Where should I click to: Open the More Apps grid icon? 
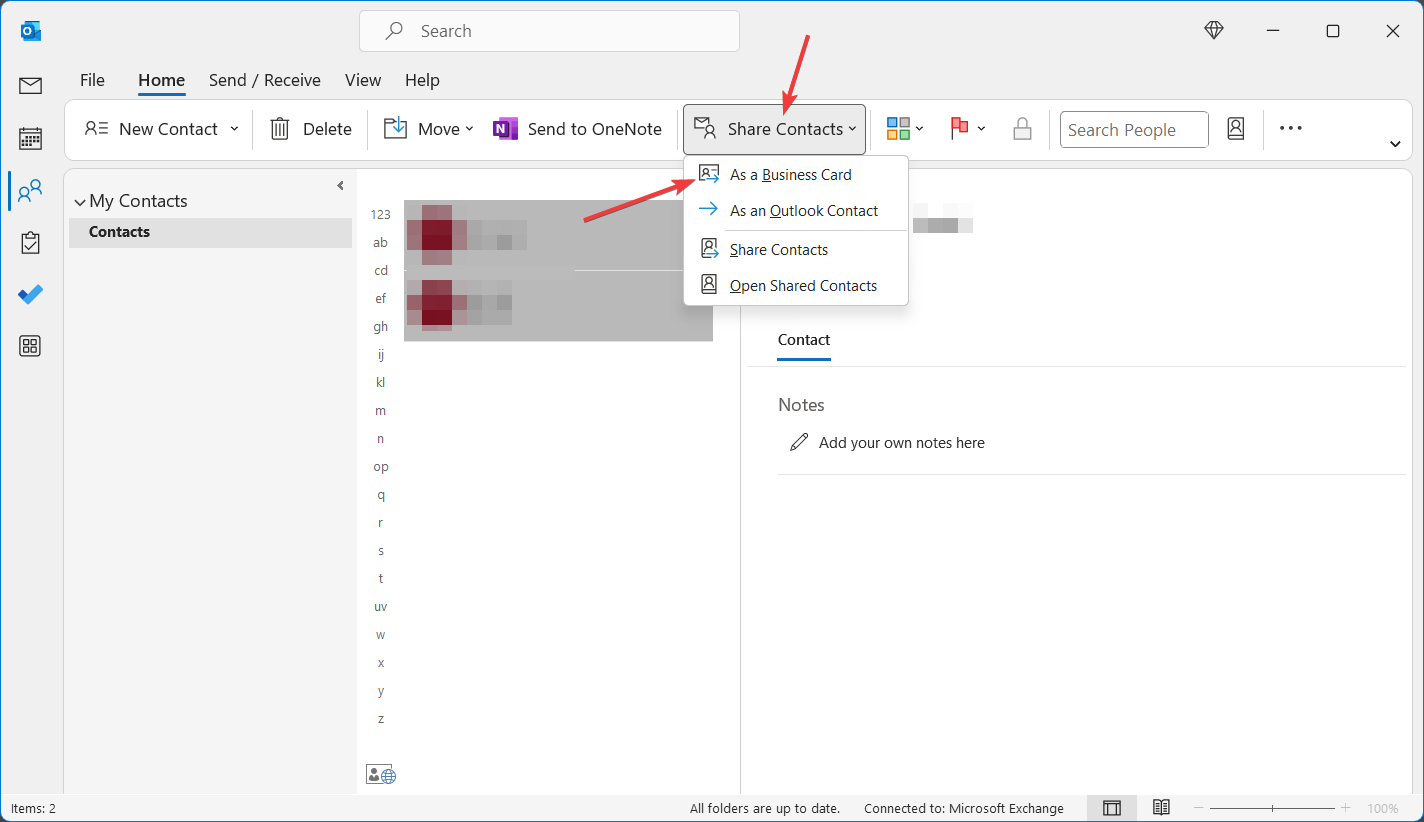click(31, 346)
